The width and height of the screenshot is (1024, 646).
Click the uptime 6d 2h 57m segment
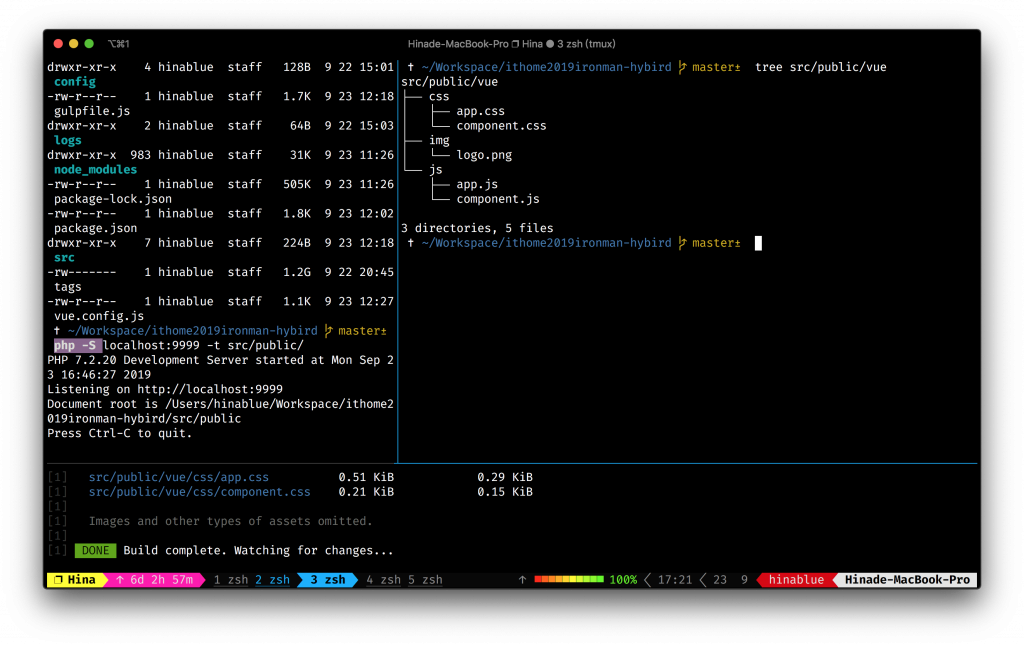(154, 580)
